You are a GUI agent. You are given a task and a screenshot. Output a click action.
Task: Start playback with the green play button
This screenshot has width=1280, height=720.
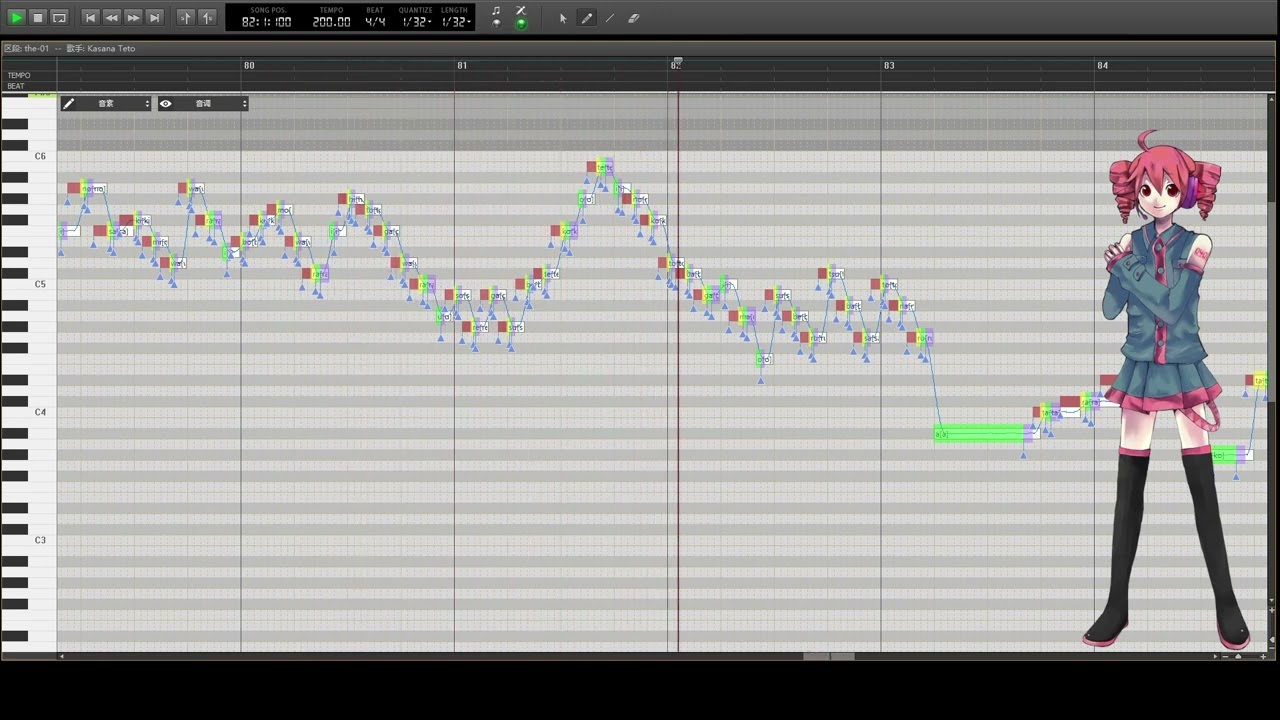(16, 17)
